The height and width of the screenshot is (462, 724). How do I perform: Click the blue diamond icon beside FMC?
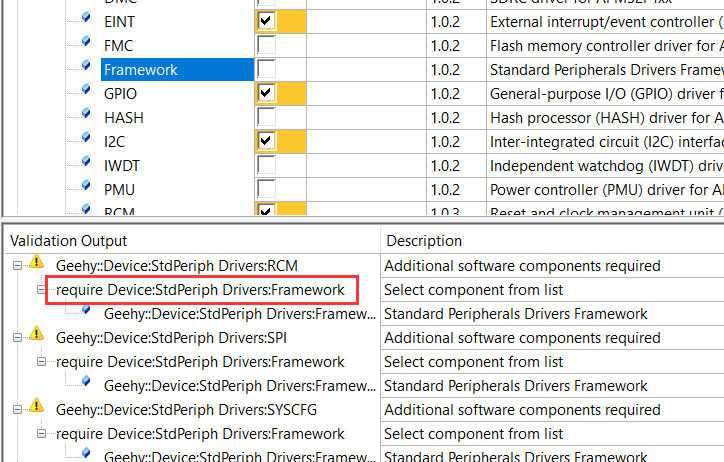point(86,42)
